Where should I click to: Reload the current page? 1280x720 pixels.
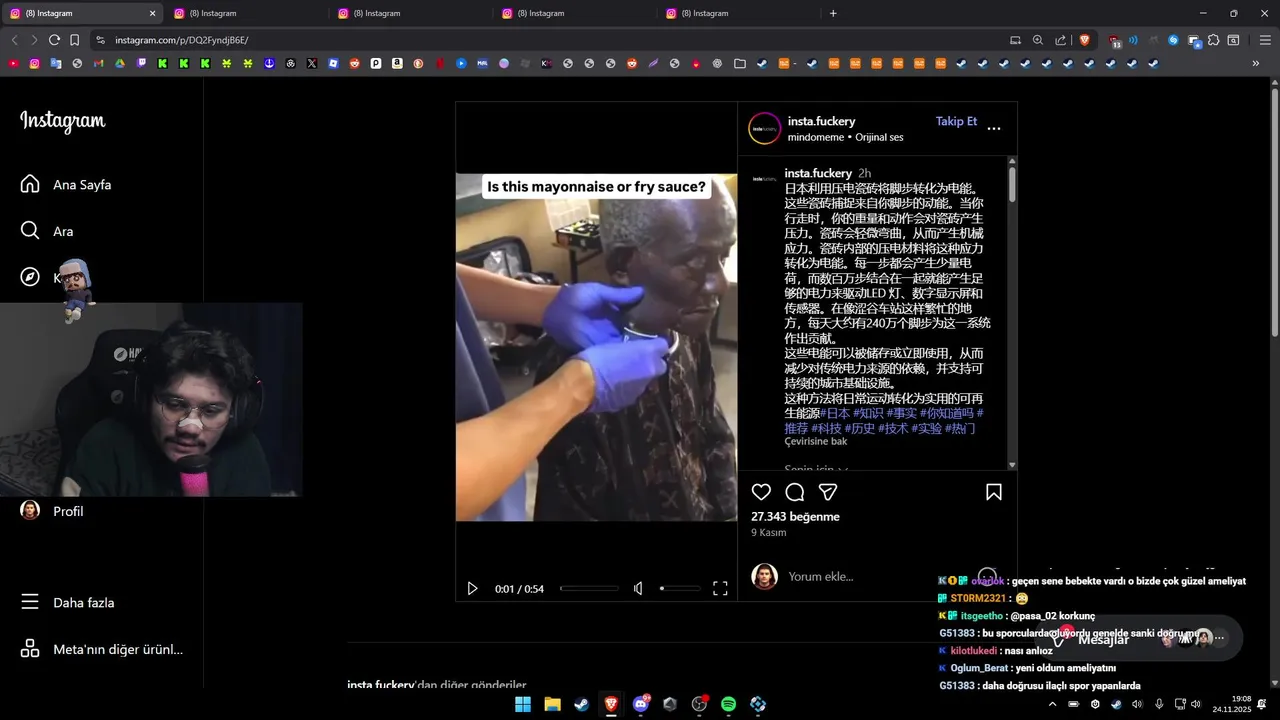pos(54,40)
